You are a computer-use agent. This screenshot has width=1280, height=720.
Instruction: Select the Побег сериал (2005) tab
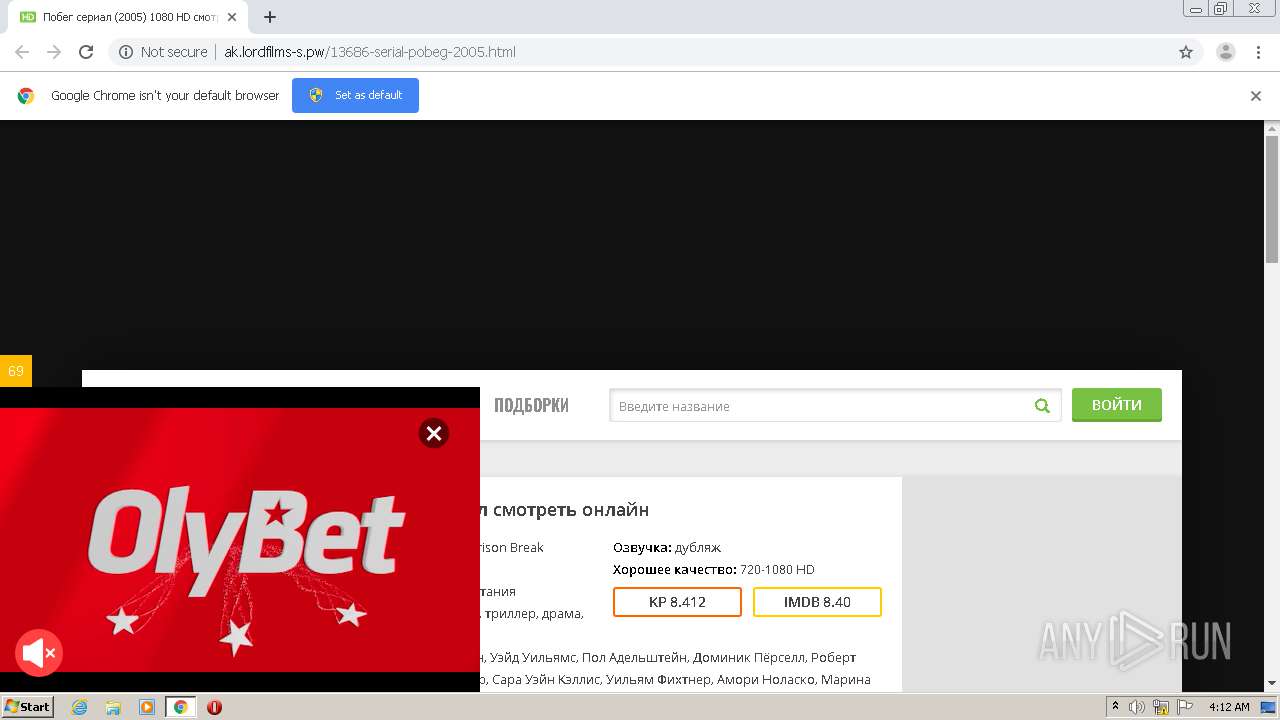[130, 17]
